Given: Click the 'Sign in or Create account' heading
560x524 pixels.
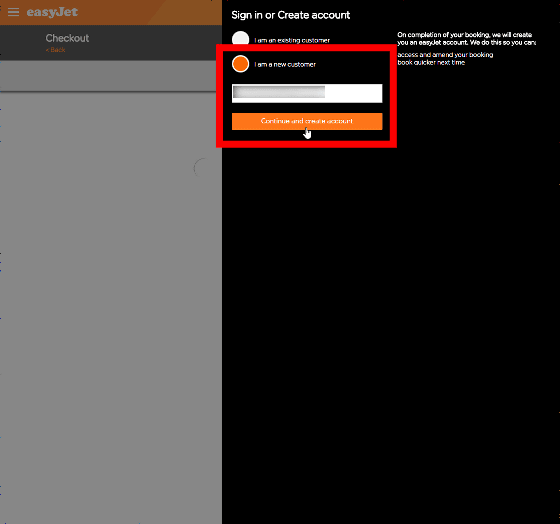Looking at the screenshot, I should (291, 15).
